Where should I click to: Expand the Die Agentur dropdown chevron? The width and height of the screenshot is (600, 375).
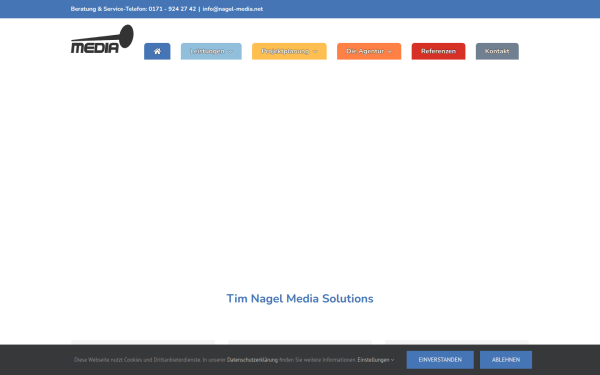click(390, 52)
